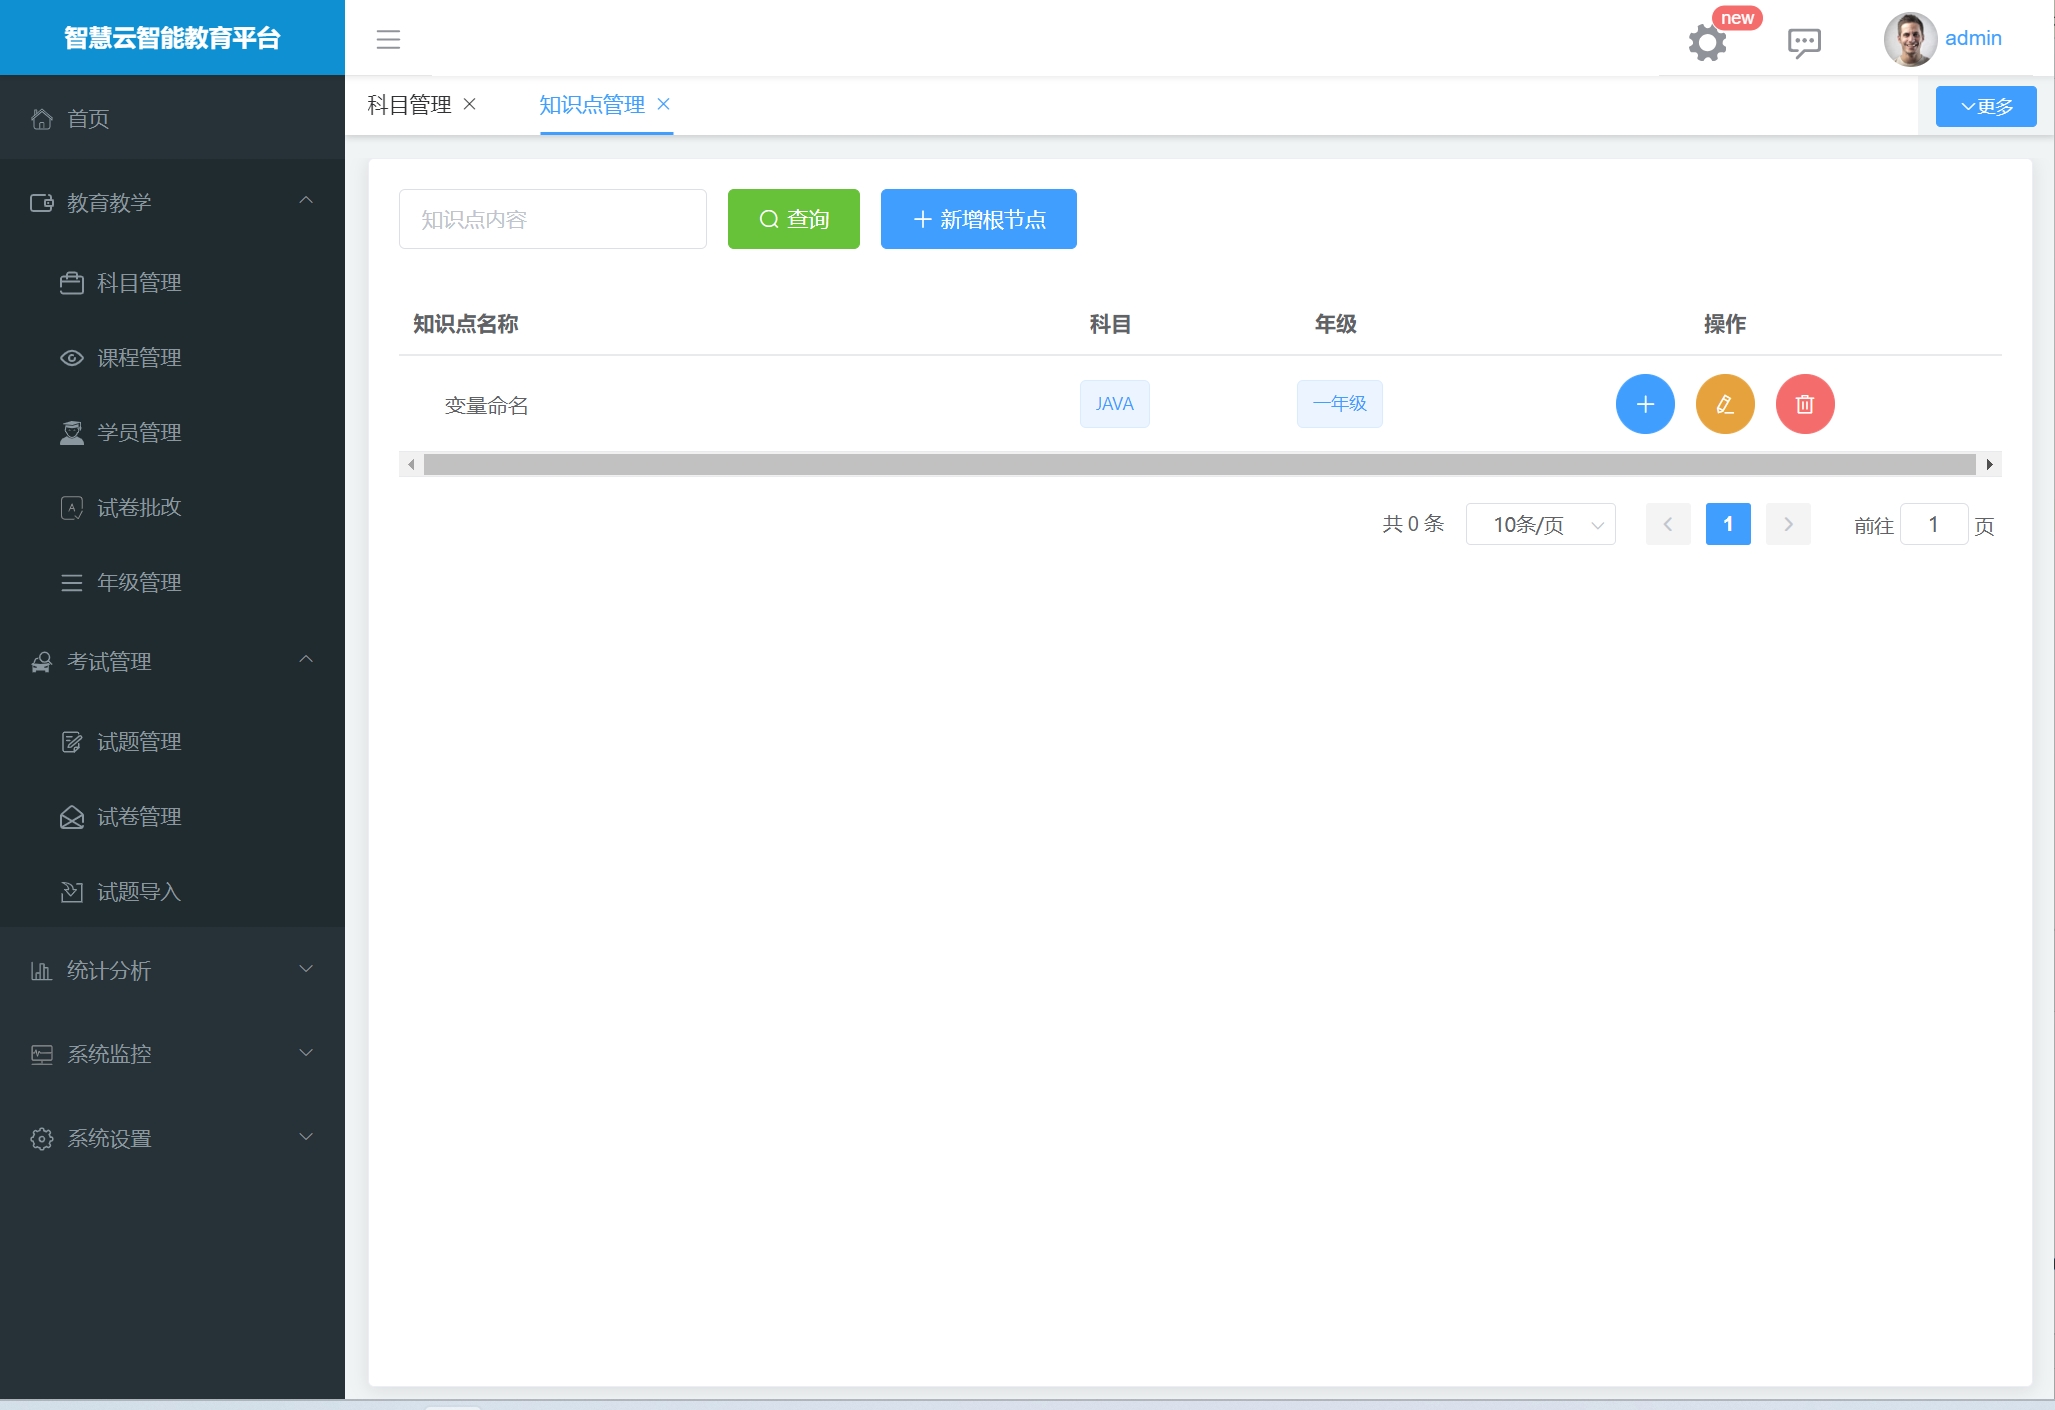Open 试题管理 in the sidebar menu

[x=139, y=742]
